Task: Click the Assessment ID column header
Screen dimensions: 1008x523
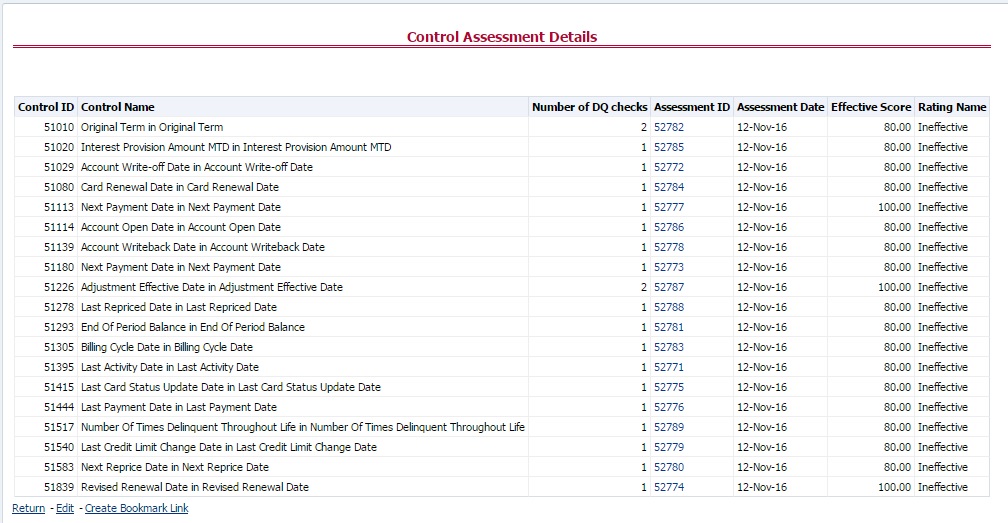Action: (x=692, y=107)
